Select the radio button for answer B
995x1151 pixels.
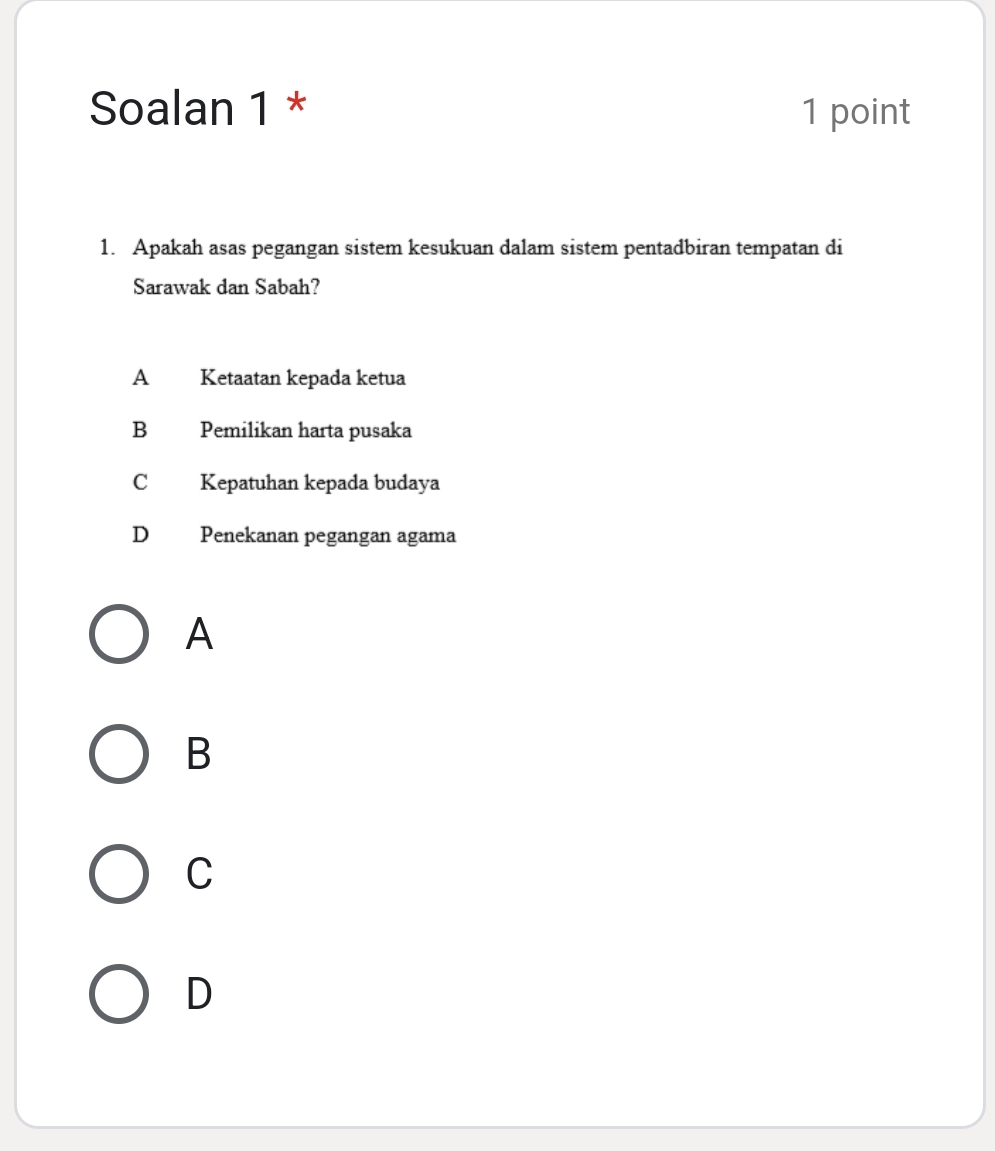point(119,754)
